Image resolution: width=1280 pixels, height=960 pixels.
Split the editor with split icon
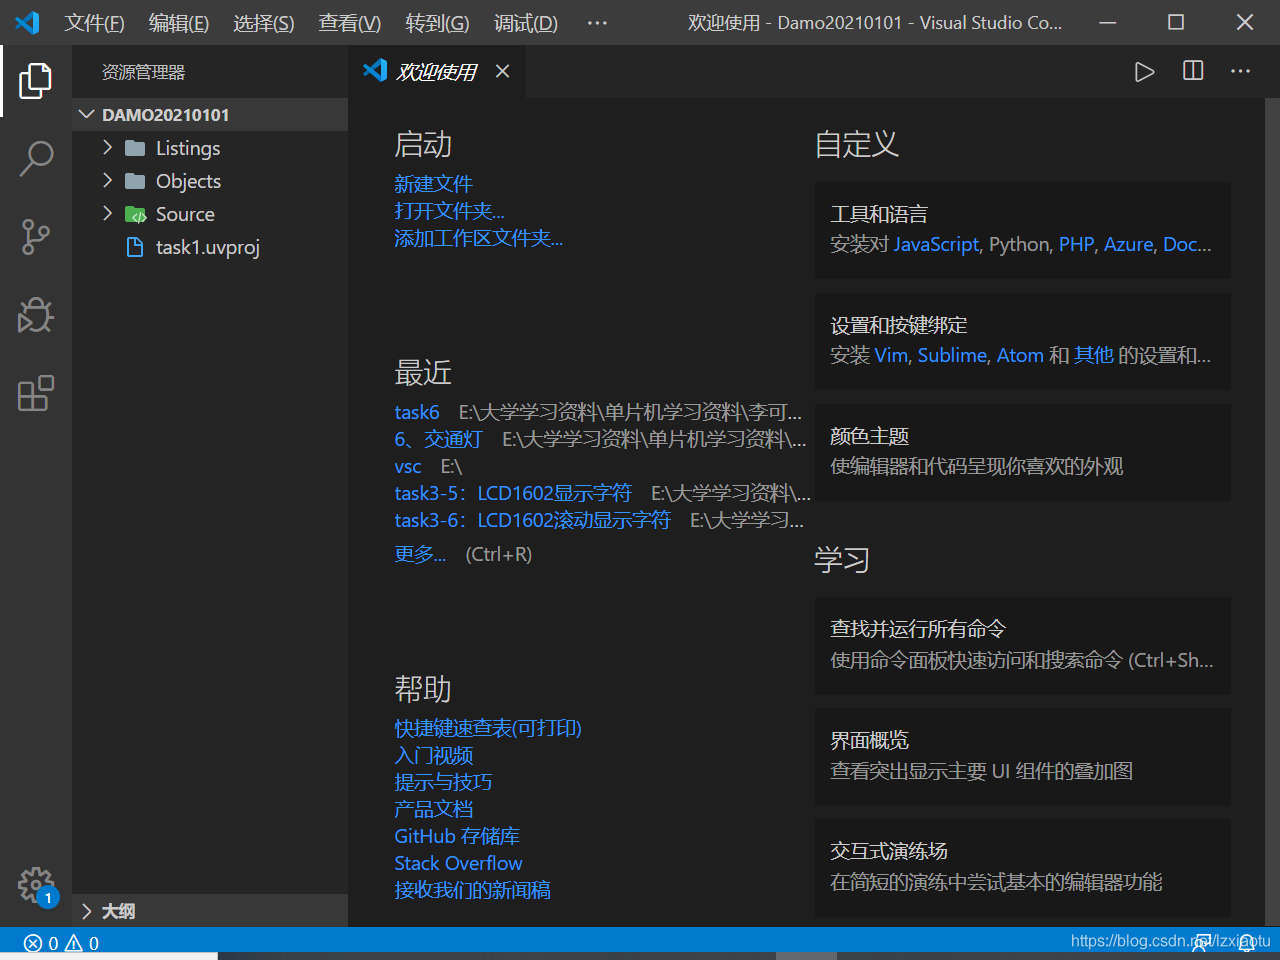pos(1193,71)
